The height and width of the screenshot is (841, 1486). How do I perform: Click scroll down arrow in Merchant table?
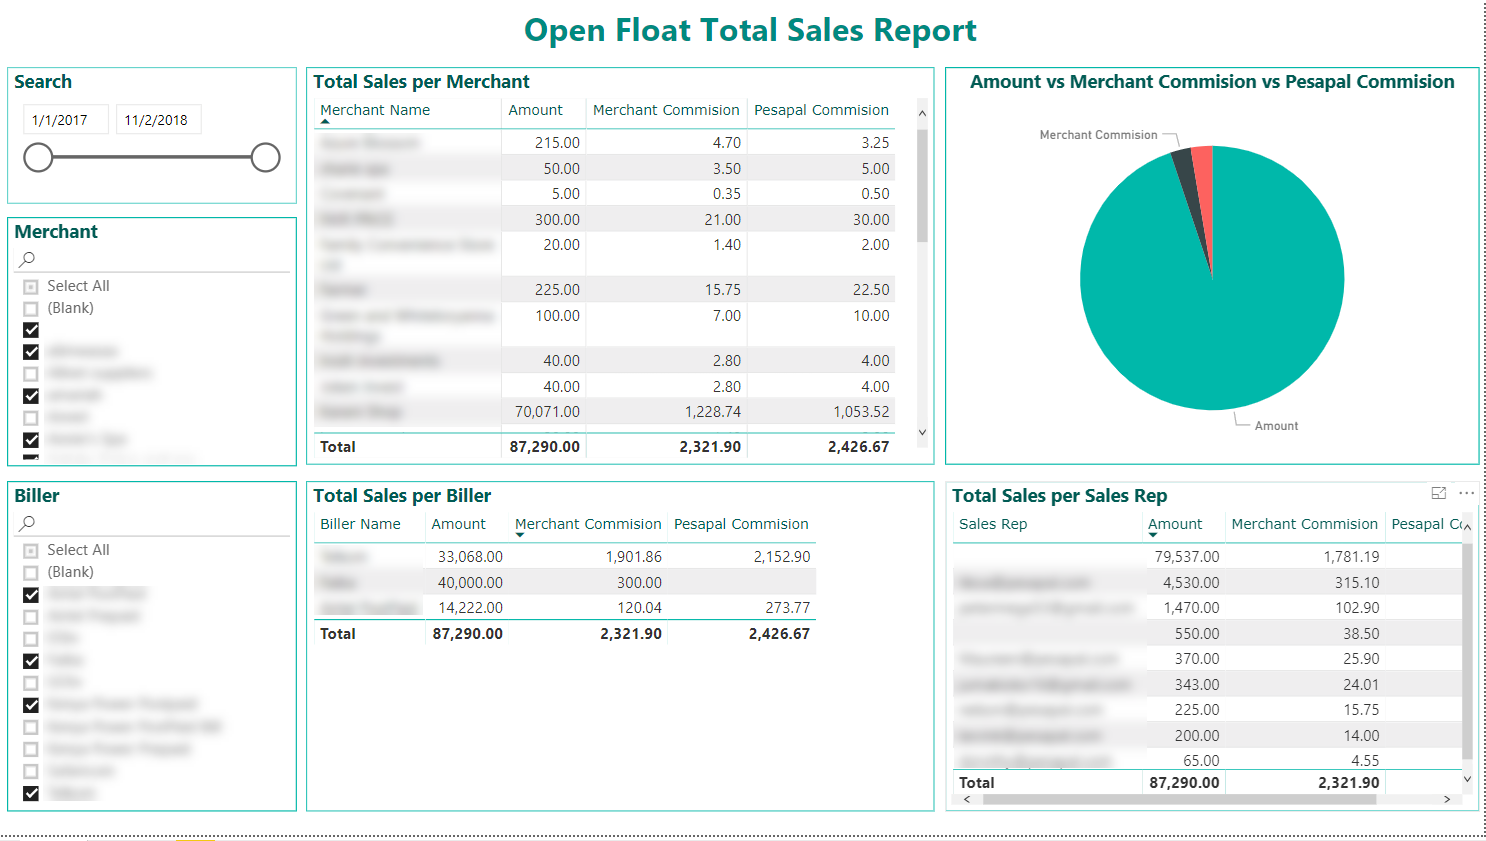[922, 433]
